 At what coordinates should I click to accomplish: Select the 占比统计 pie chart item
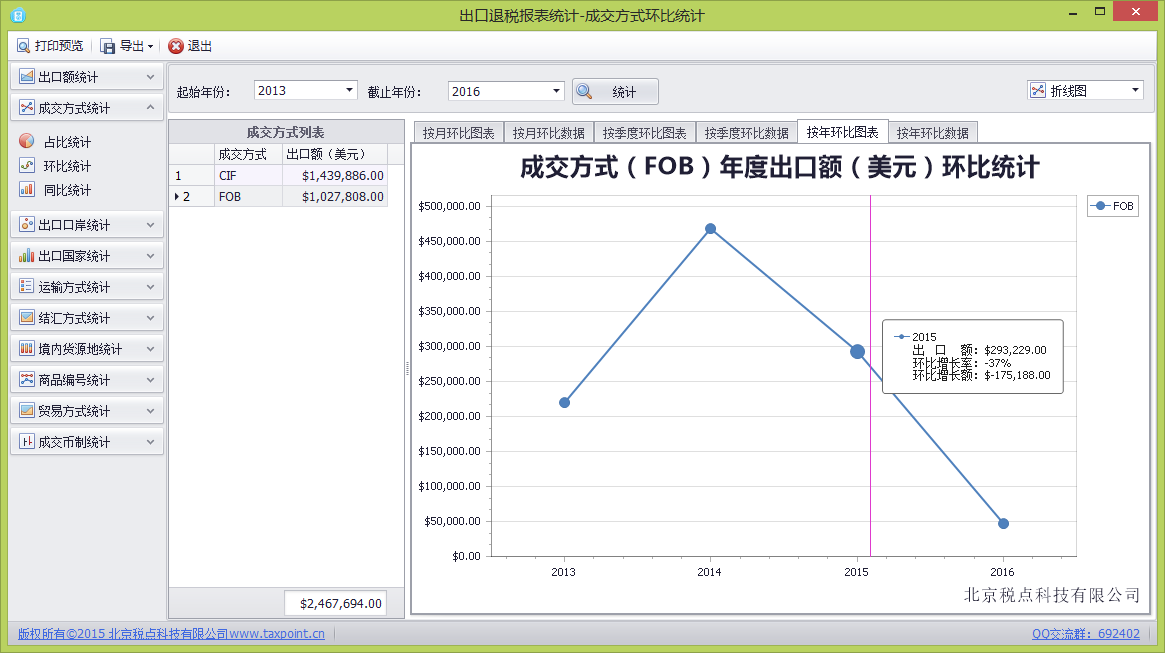coord(27,142)
